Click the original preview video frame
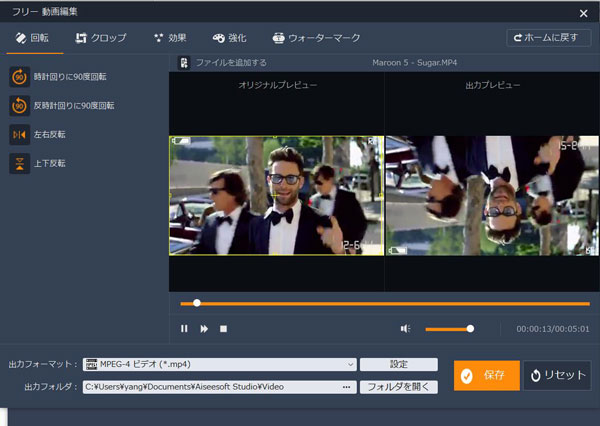The width and height of the screenshot is (600, 426). click(x=276, y=196)
